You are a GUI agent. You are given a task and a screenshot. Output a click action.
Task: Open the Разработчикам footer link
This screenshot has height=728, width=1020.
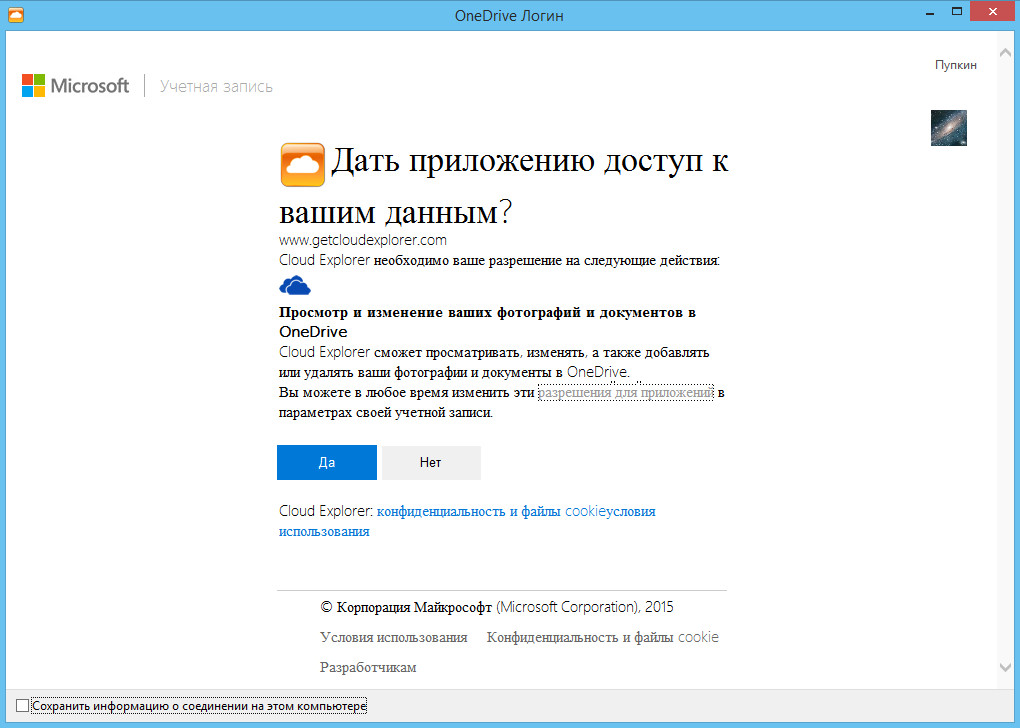click(368, 667)
